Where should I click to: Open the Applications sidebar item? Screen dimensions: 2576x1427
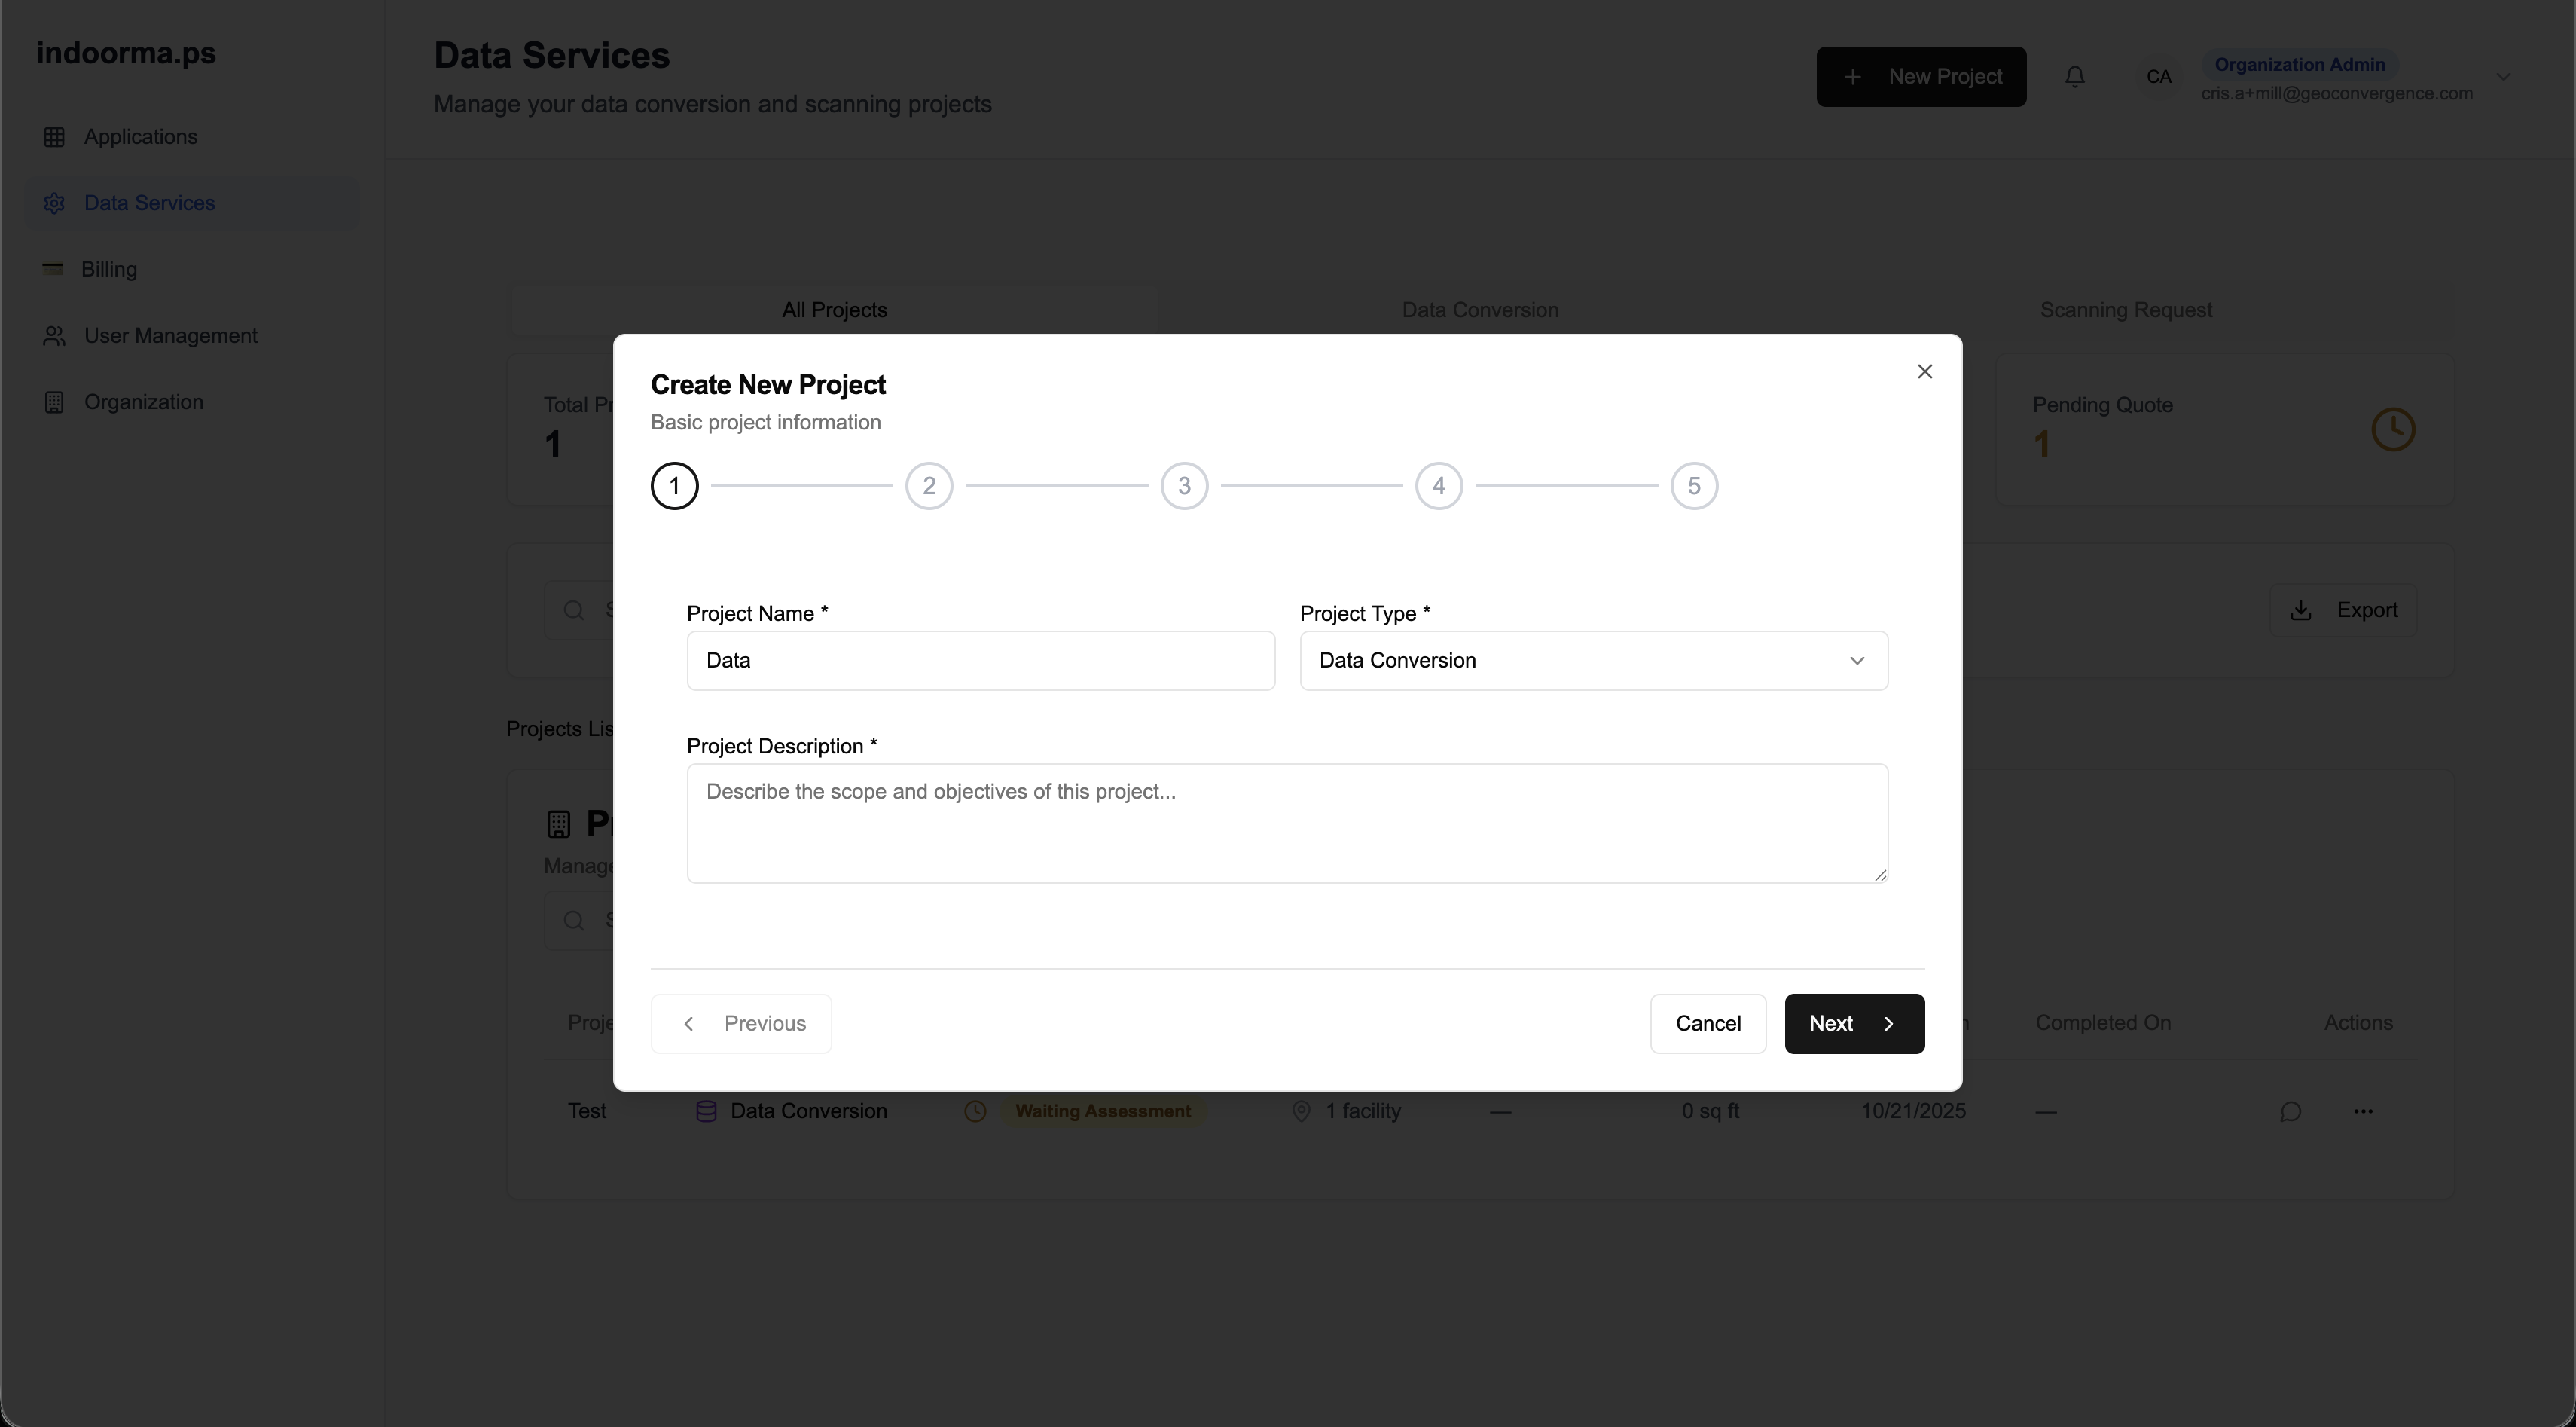point(191,137)
